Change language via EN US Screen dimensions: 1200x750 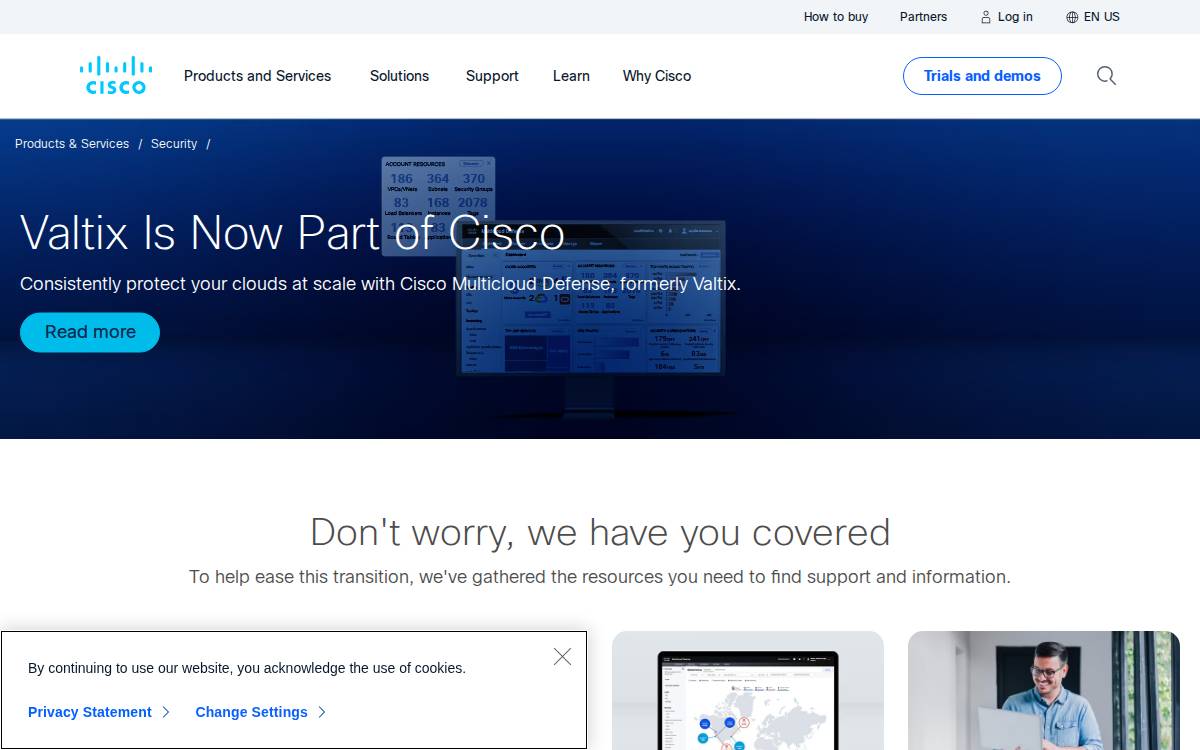(1101, 17)
